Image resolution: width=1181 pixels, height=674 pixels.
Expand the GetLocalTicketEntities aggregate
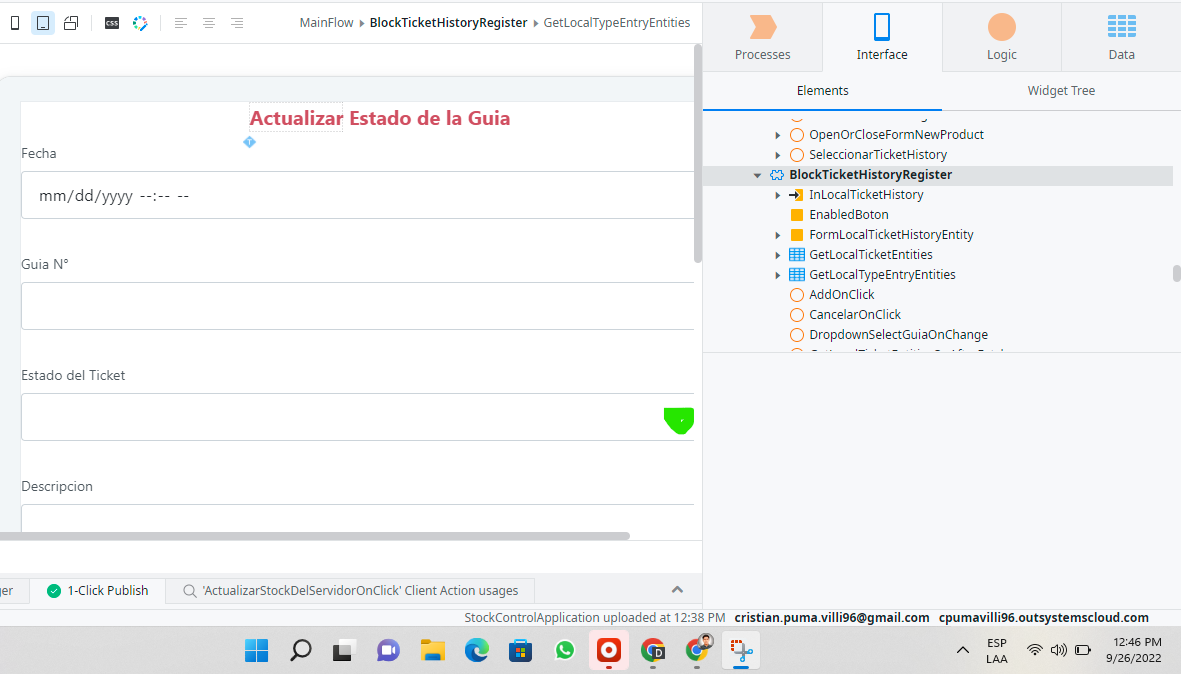click(x=778, y=254)
